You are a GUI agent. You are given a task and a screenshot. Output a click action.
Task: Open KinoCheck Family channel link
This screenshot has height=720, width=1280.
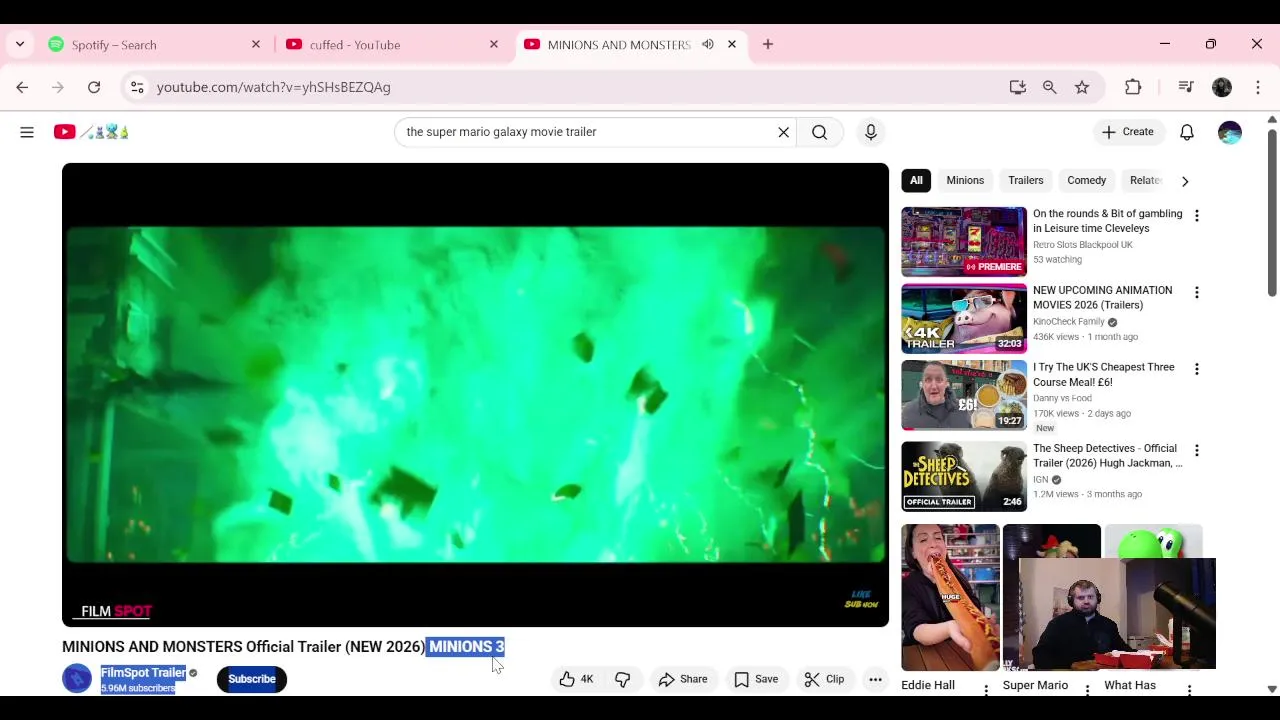1068,322
